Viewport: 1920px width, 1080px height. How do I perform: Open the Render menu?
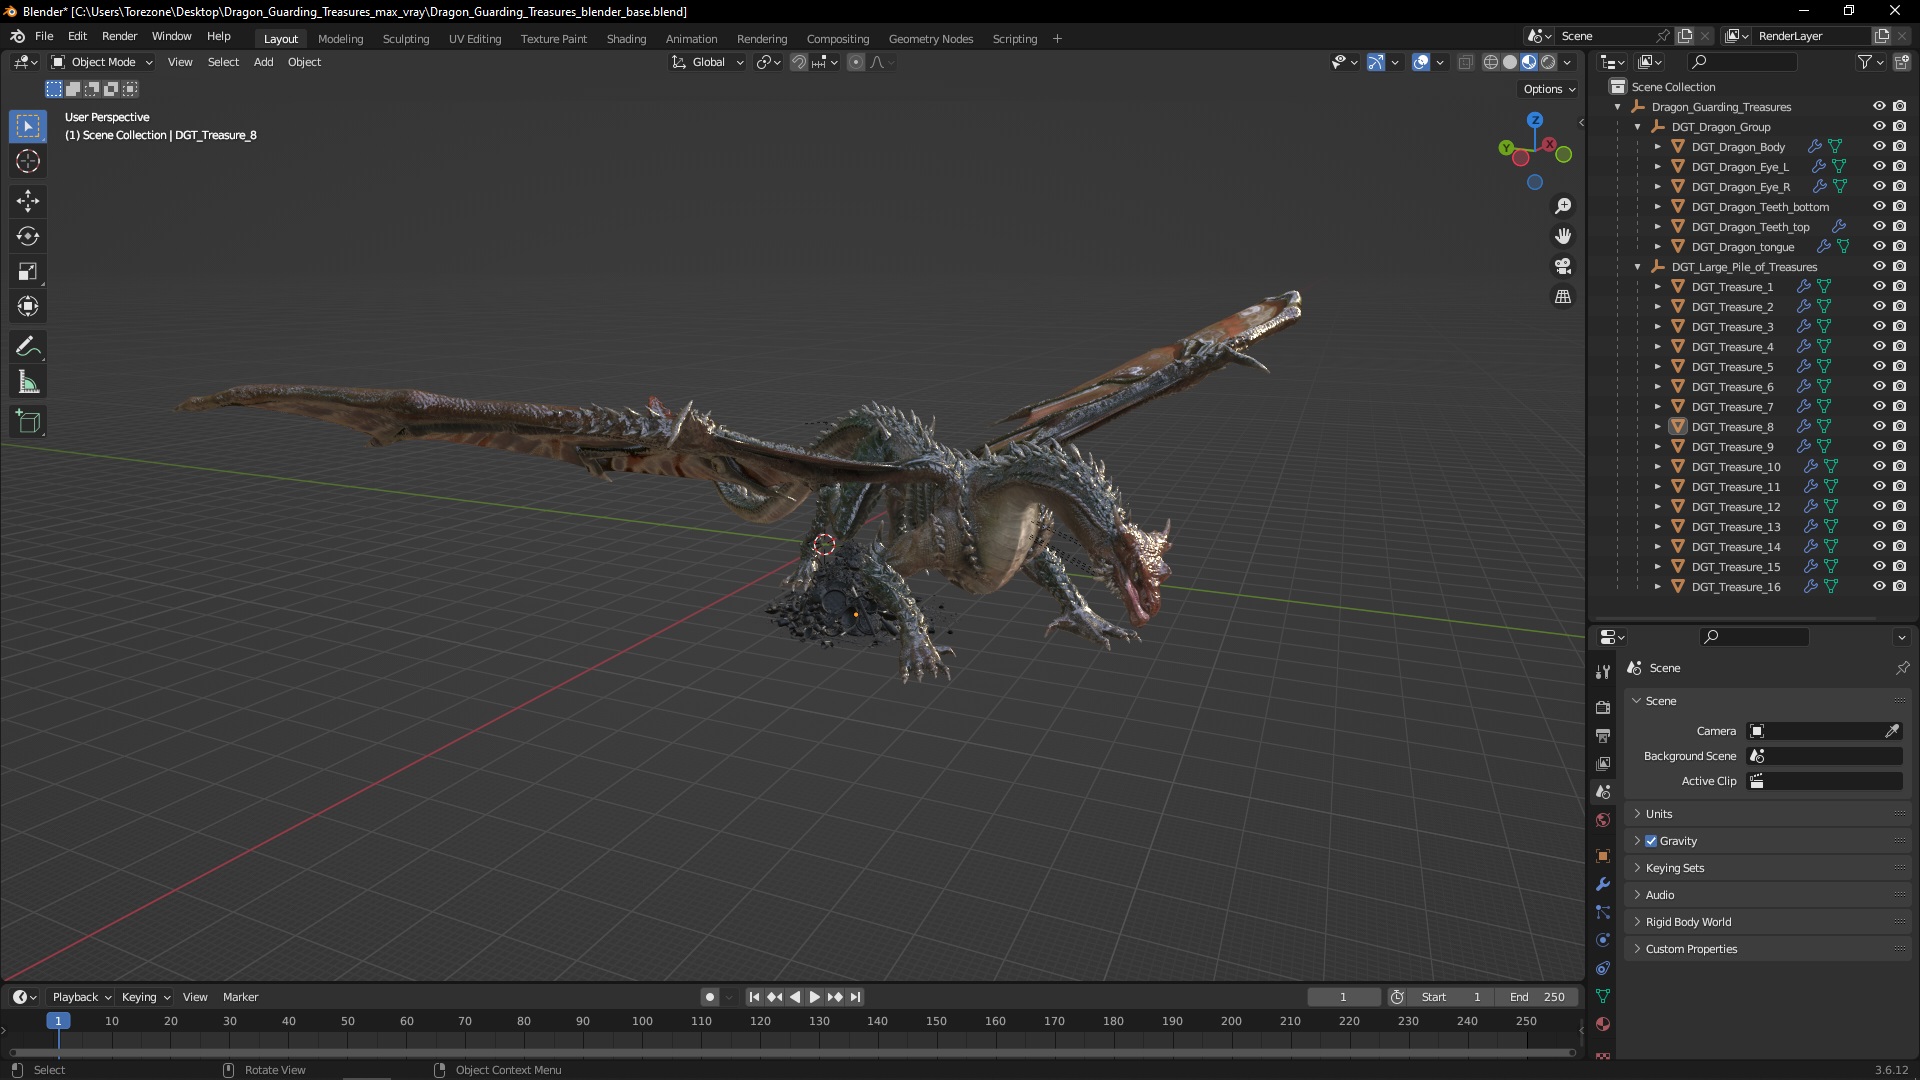119,36
